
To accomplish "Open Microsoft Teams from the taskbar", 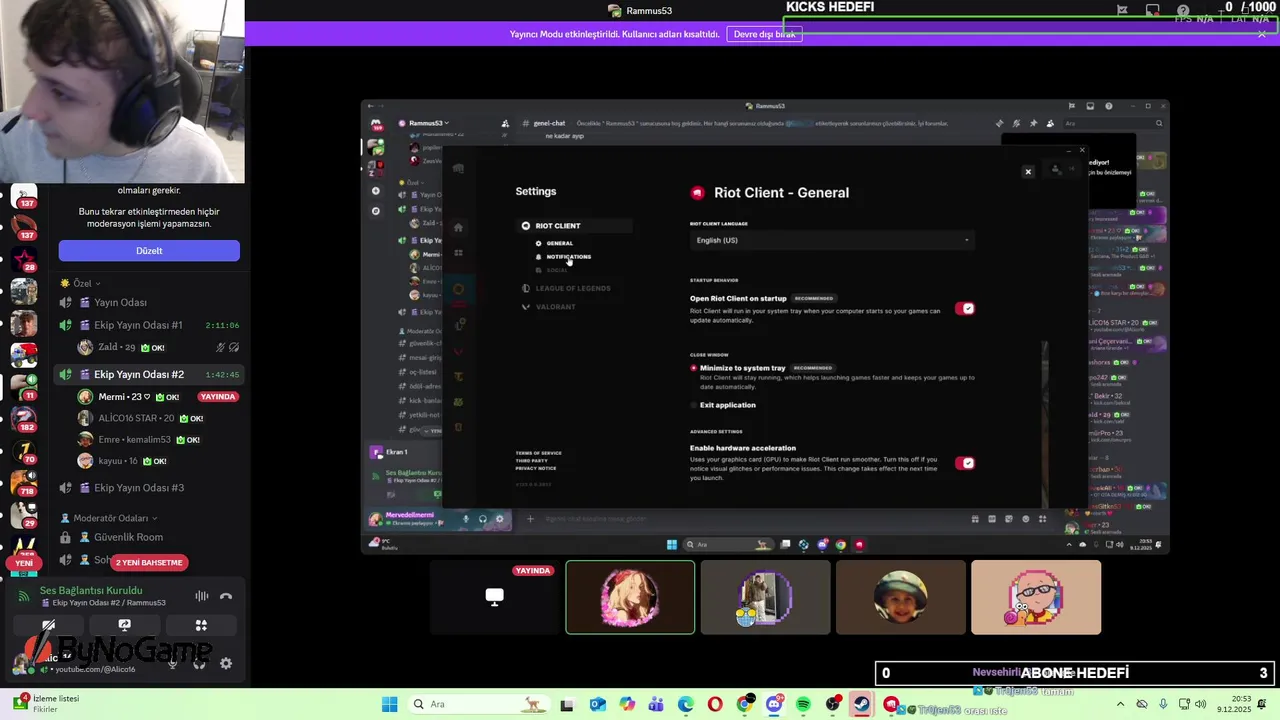I will pos(656,704).
